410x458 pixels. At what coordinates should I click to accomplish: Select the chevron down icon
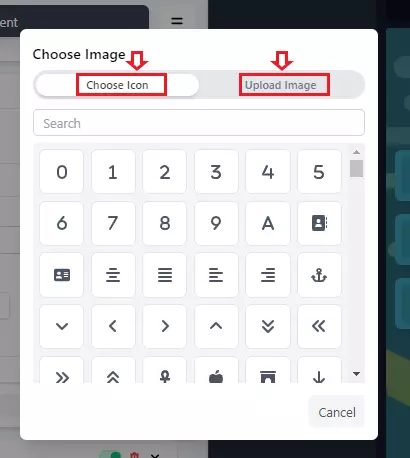(x=62, y=326)
